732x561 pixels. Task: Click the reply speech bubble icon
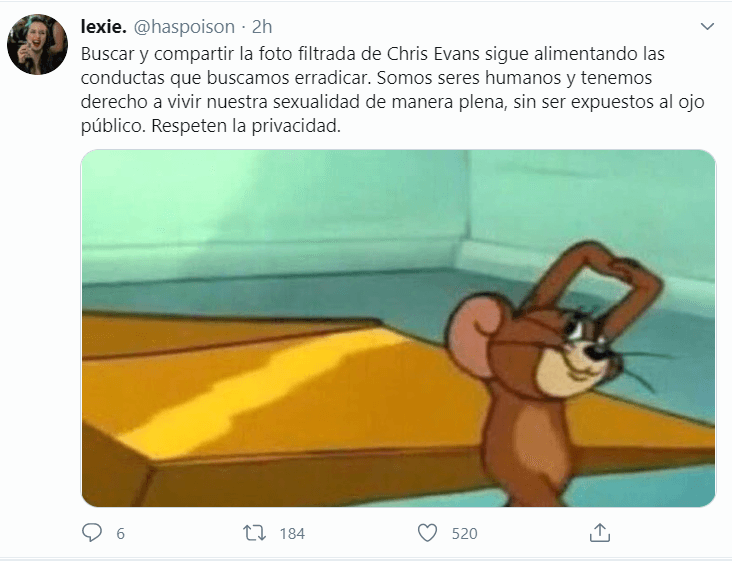[92, 533]
